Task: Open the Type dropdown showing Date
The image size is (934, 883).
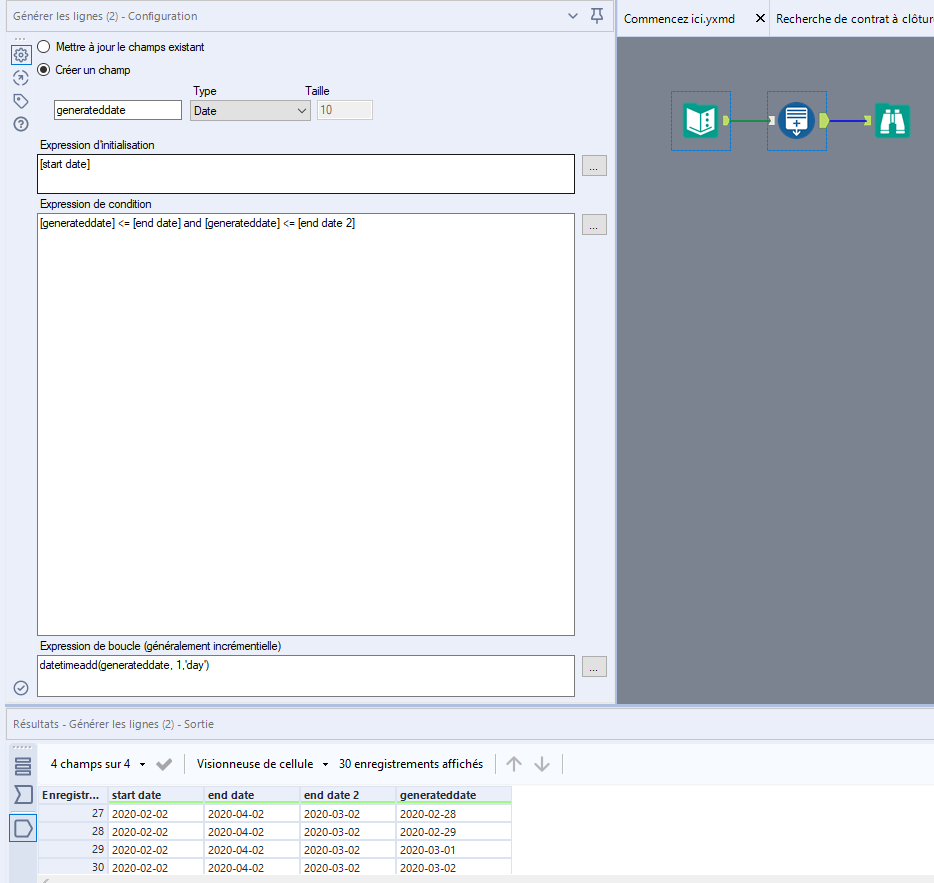Action: pyautogui.click(x=250, y=111)
